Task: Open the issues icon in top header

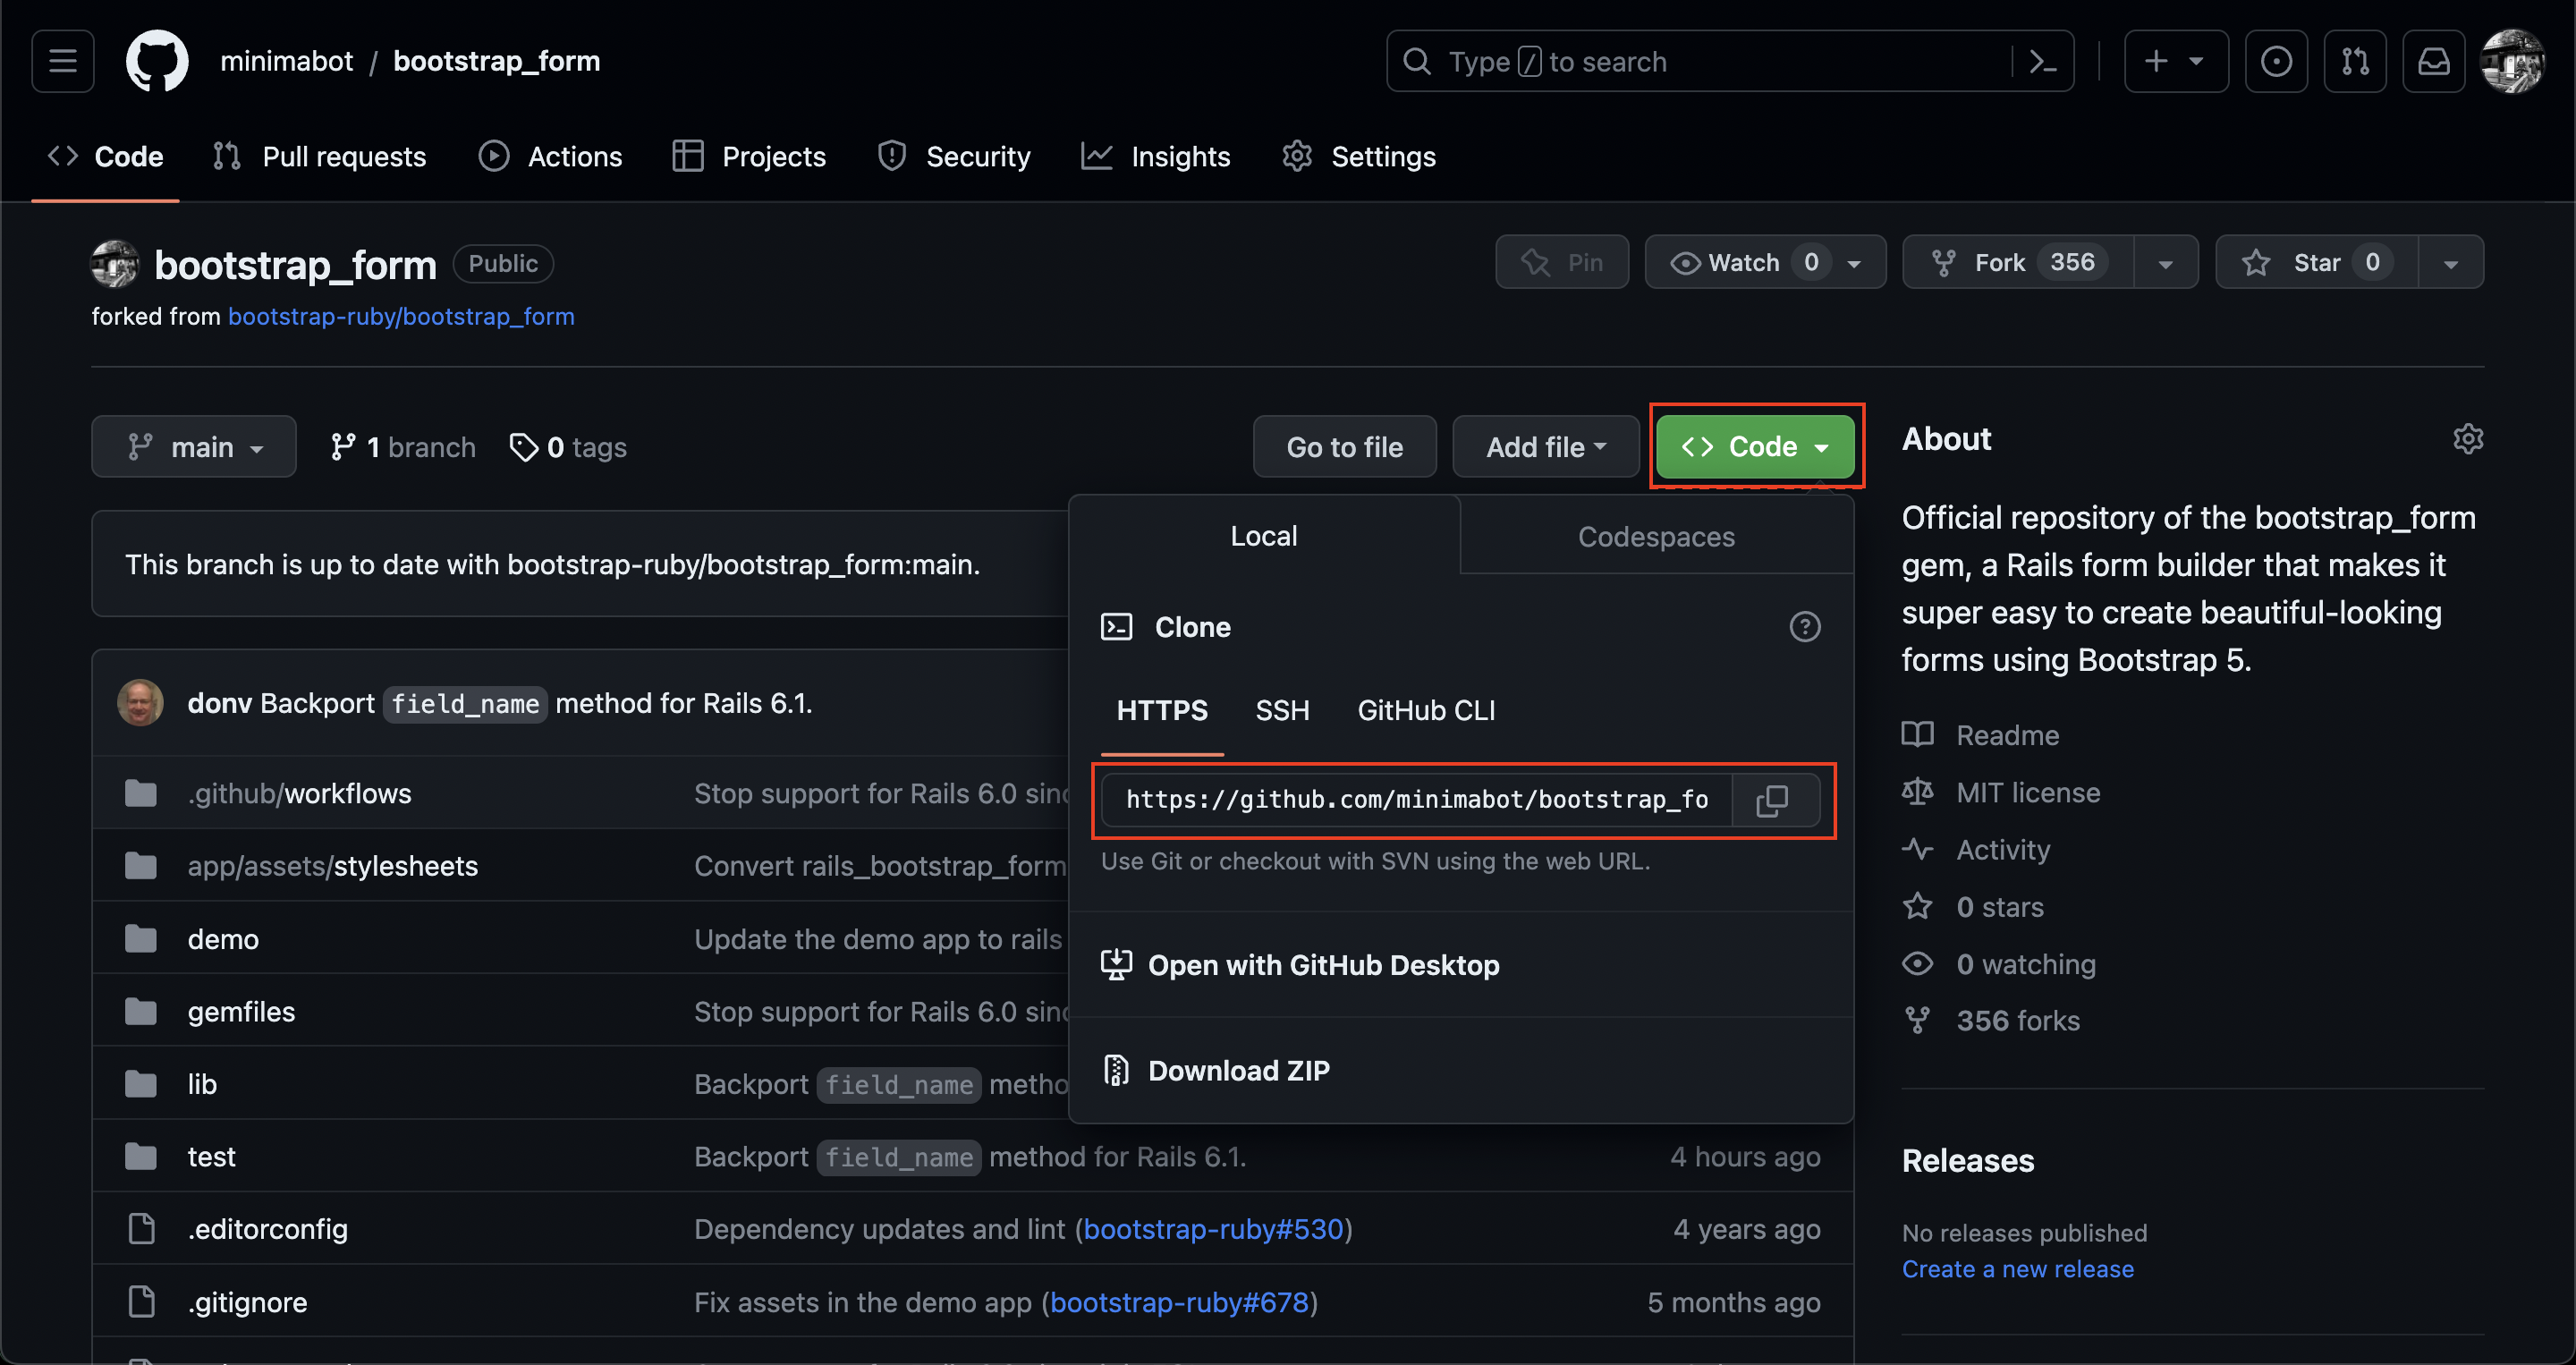Action: click(2275, 62)
